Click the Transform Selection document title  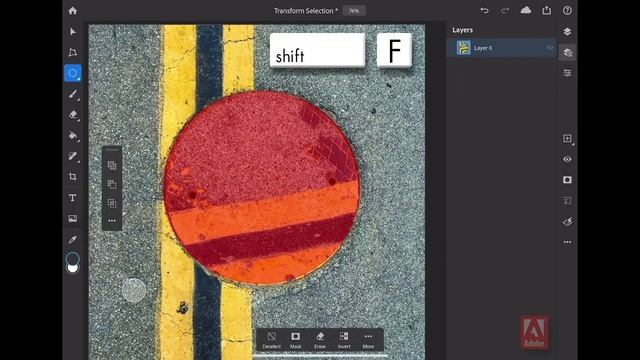(306, 11)
